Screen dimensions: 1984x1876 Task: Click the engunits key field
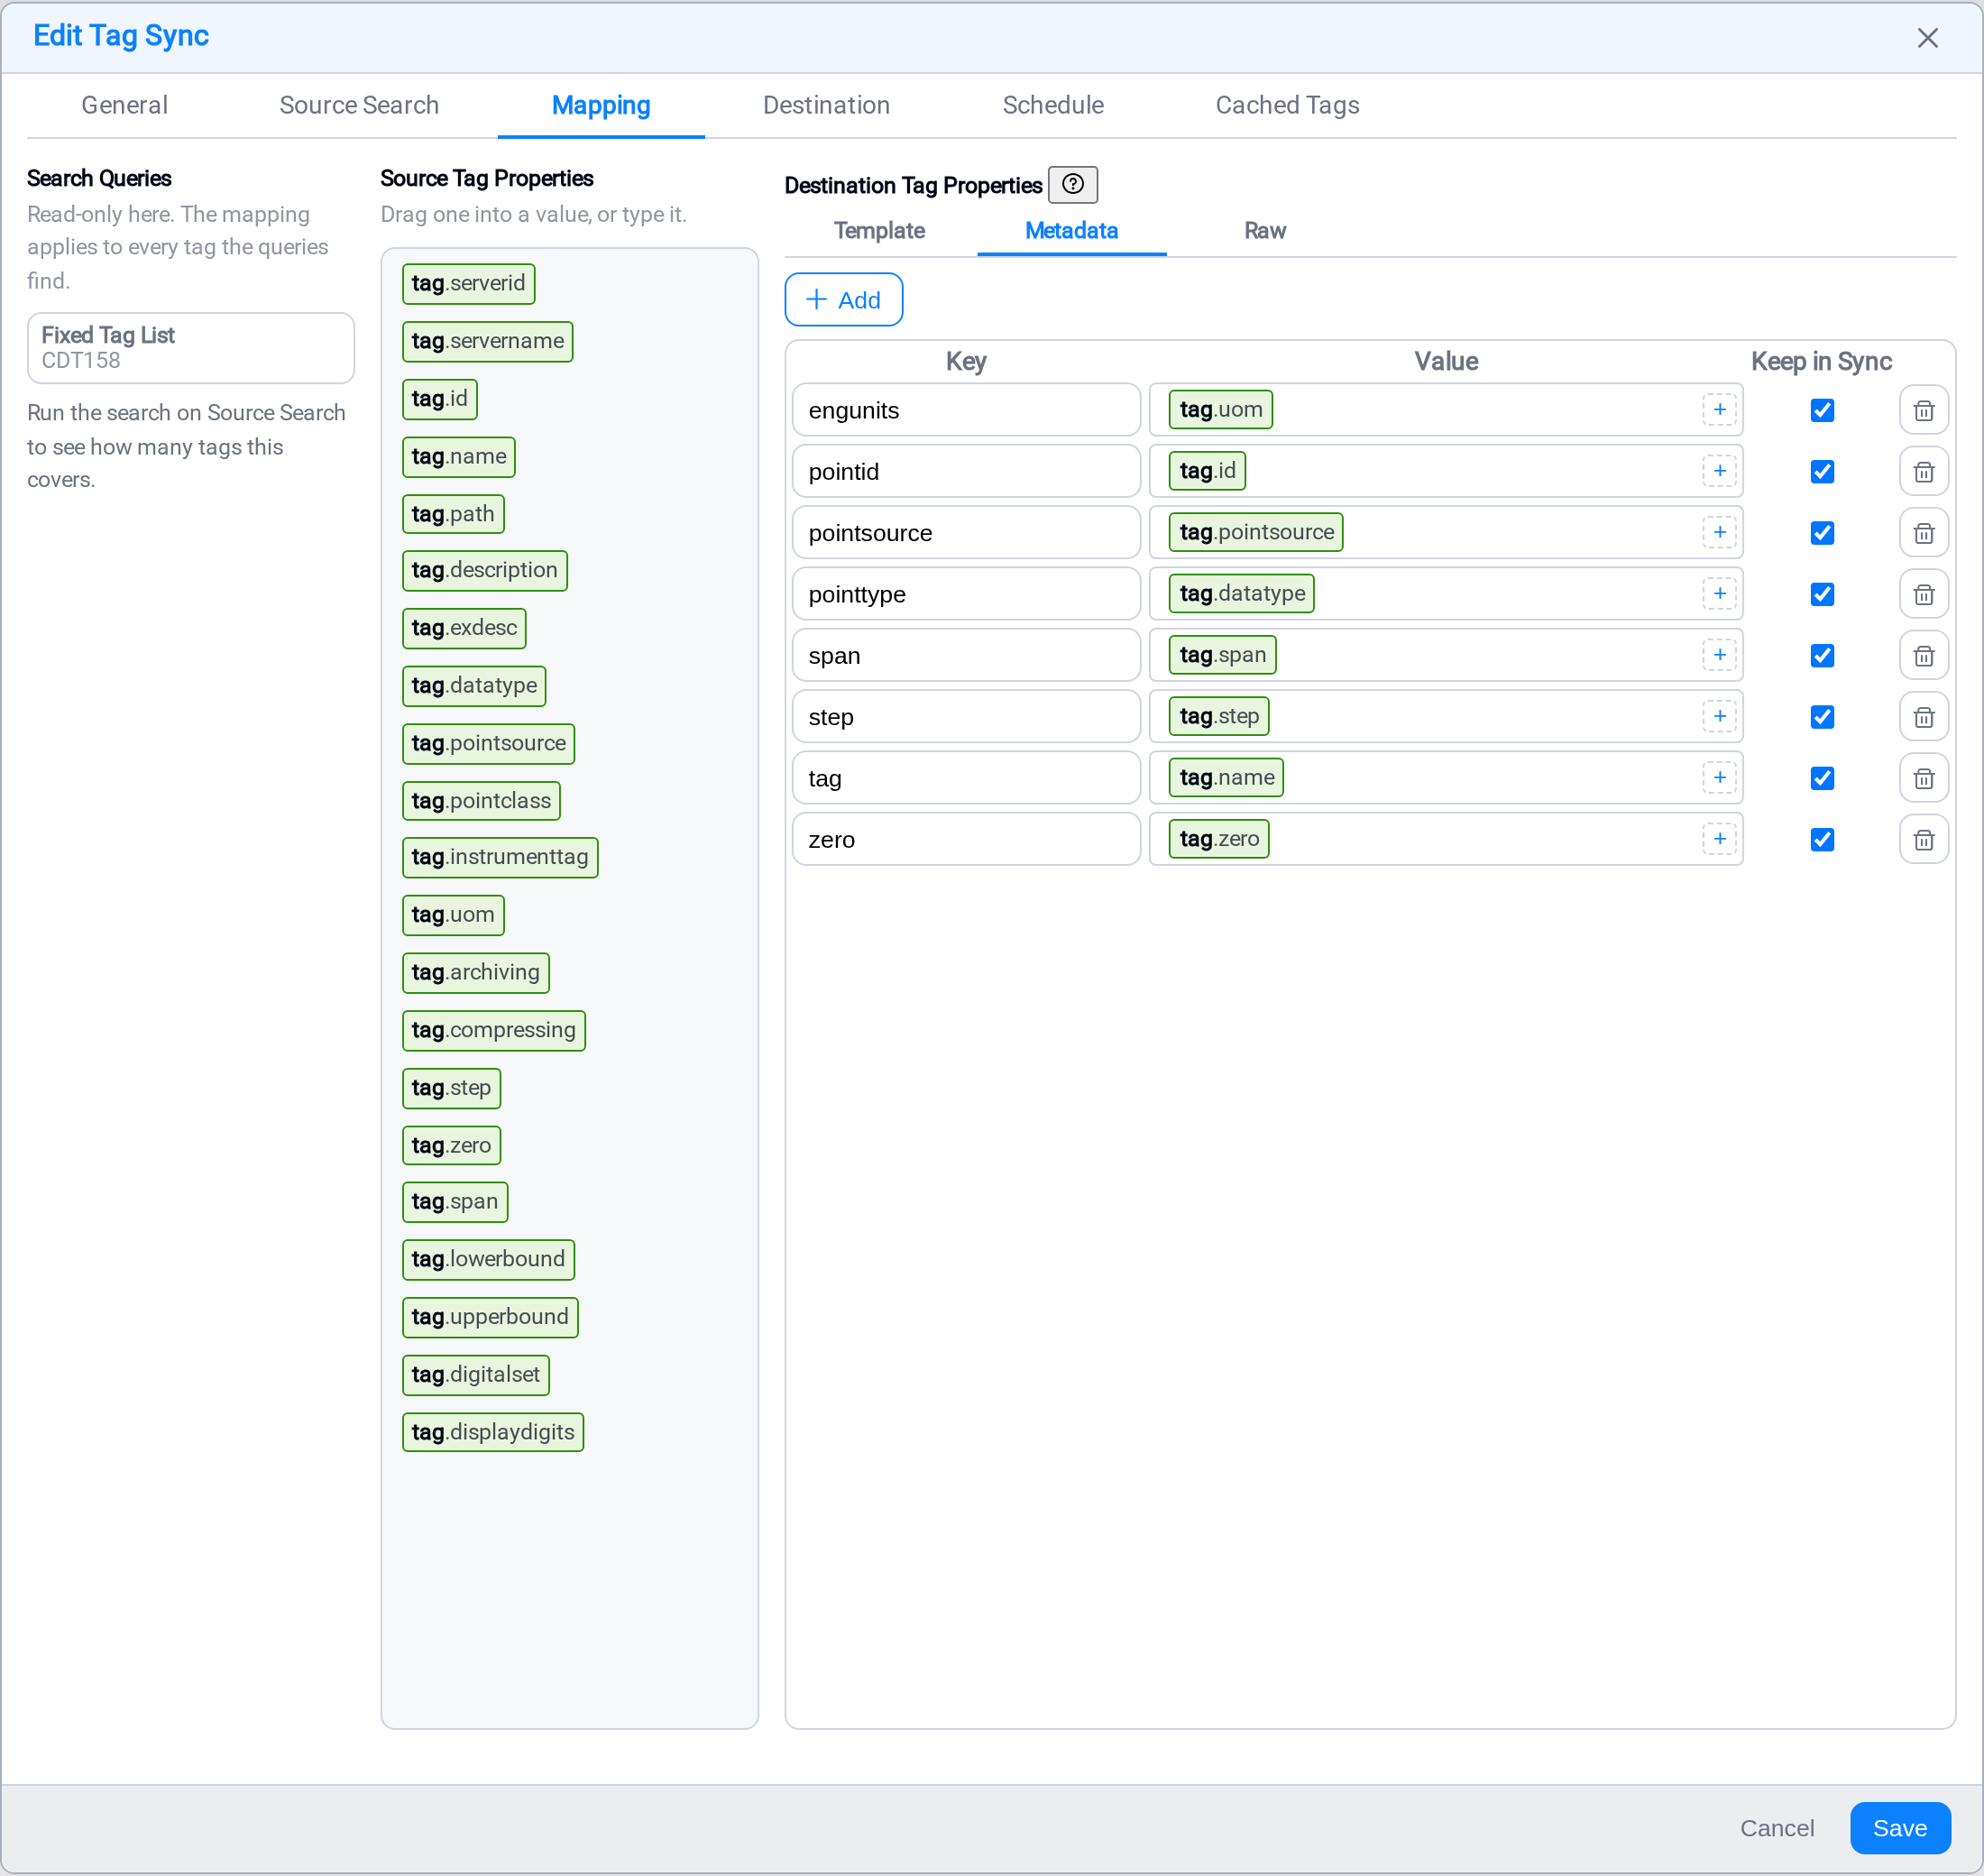coord(966,410)
